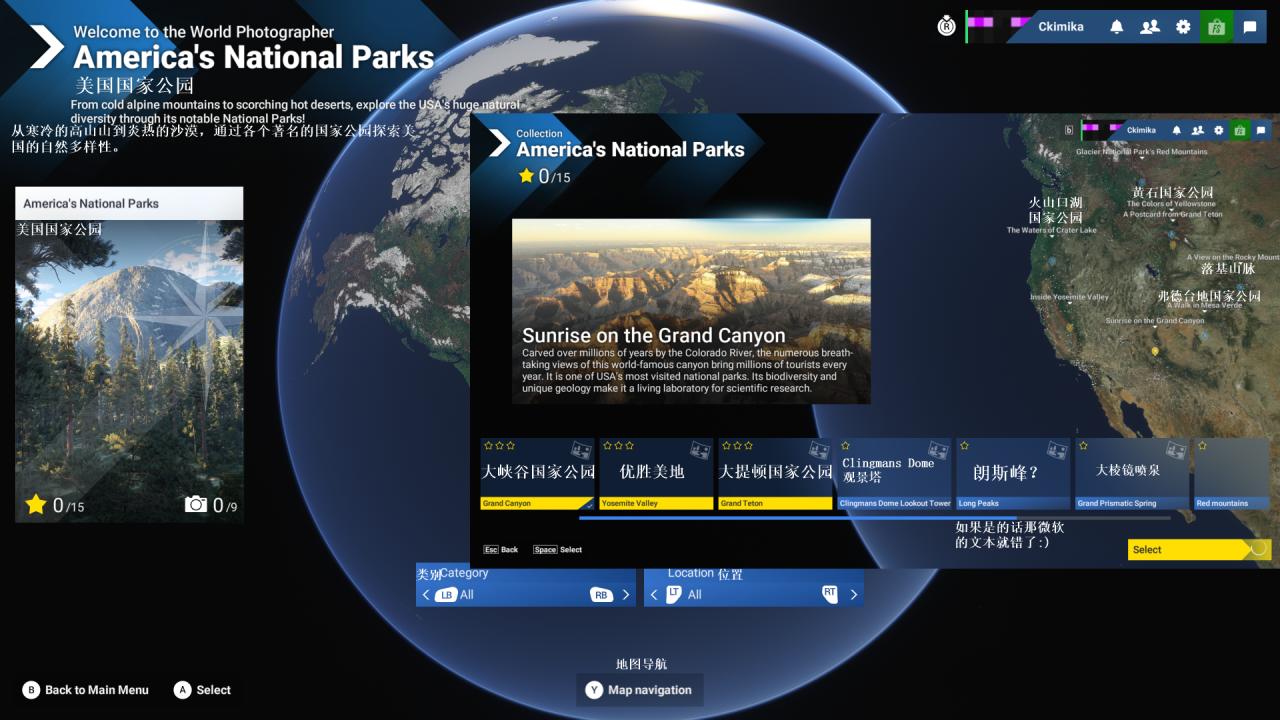
Task: Select the Grand Teton card
Action: [x=775, y=474]
